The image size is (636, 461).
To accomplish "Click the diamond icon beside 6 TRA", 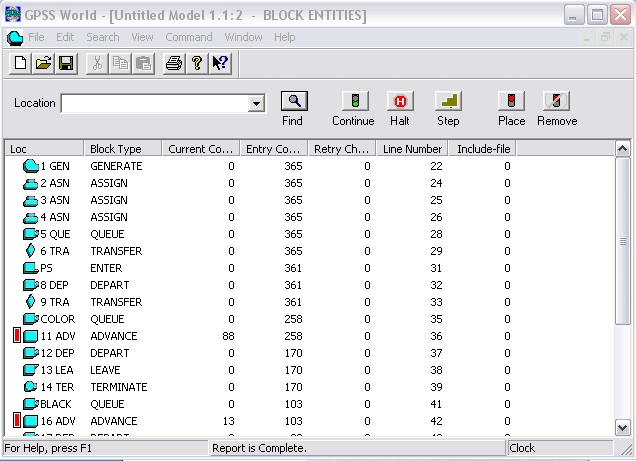I will coord(30,251).
